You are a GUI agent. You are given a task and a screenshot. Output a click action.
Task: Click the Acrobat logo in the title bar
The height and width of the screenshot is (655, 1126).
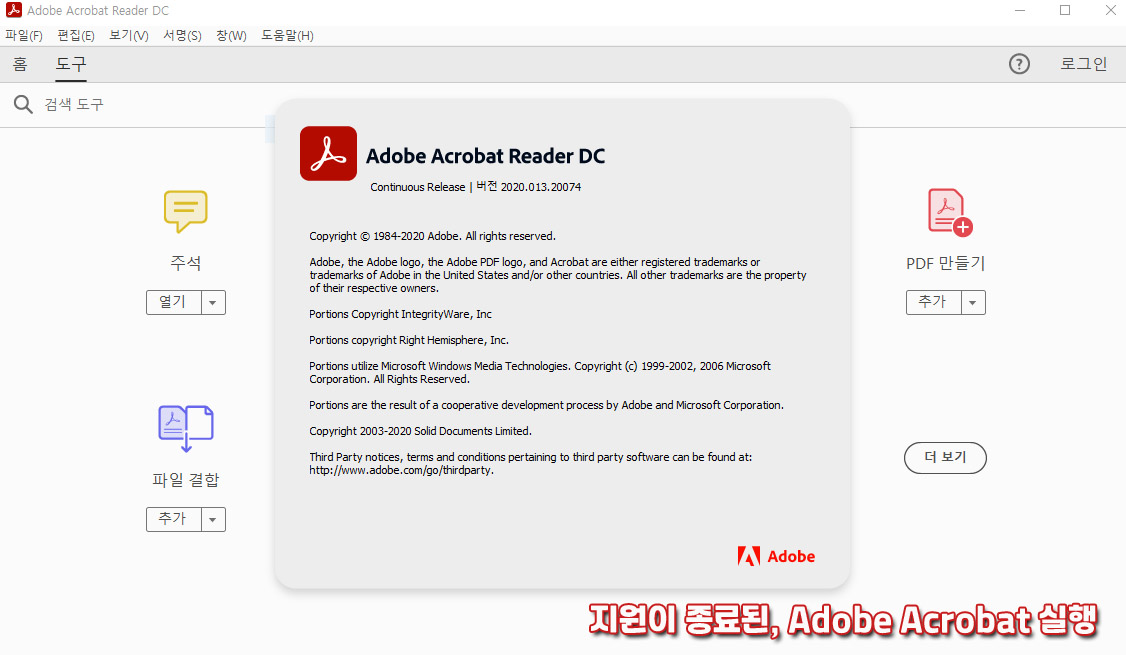(14, 10)
